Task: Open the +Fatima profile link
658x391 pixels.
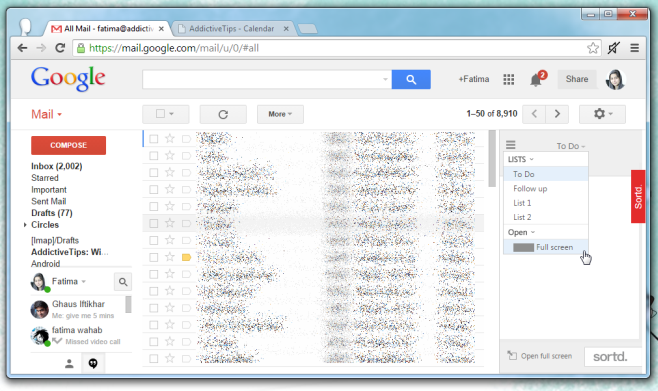Action: pos(473,79)
